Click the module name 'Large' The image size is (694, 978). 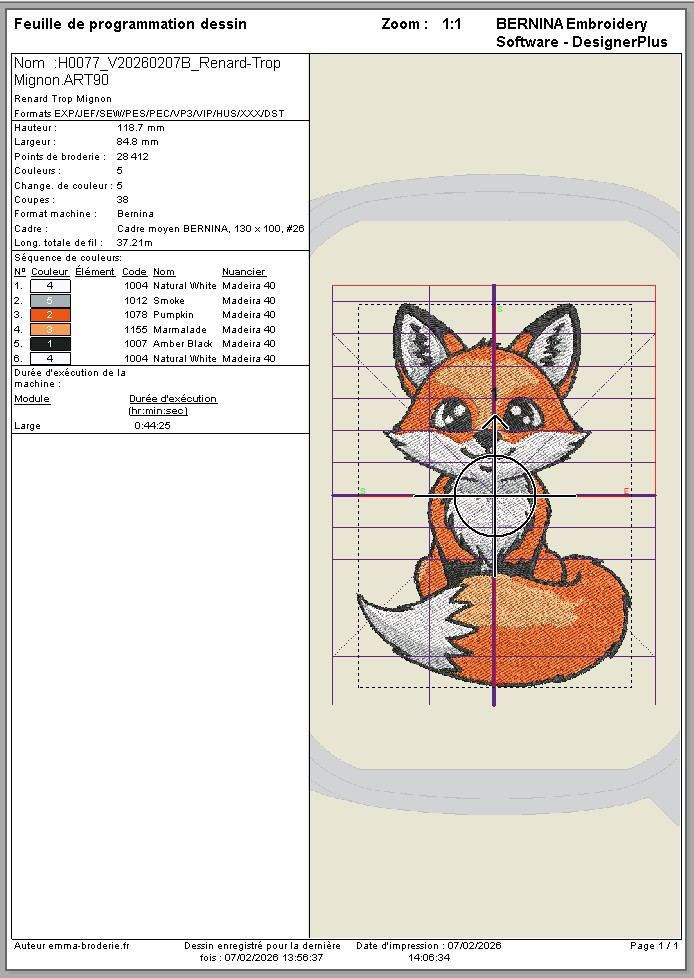(x=27, y=426)
